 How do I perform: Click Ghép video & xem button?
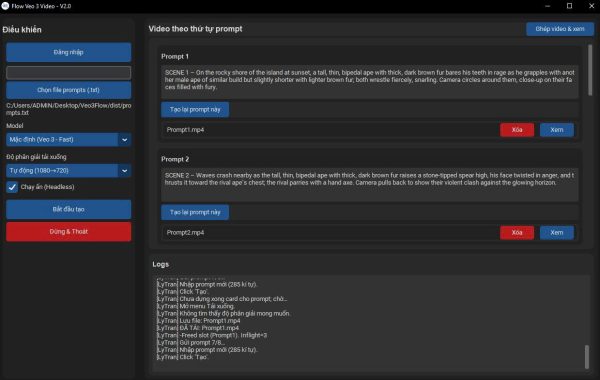pyautogui.click(x=560, y=29)
